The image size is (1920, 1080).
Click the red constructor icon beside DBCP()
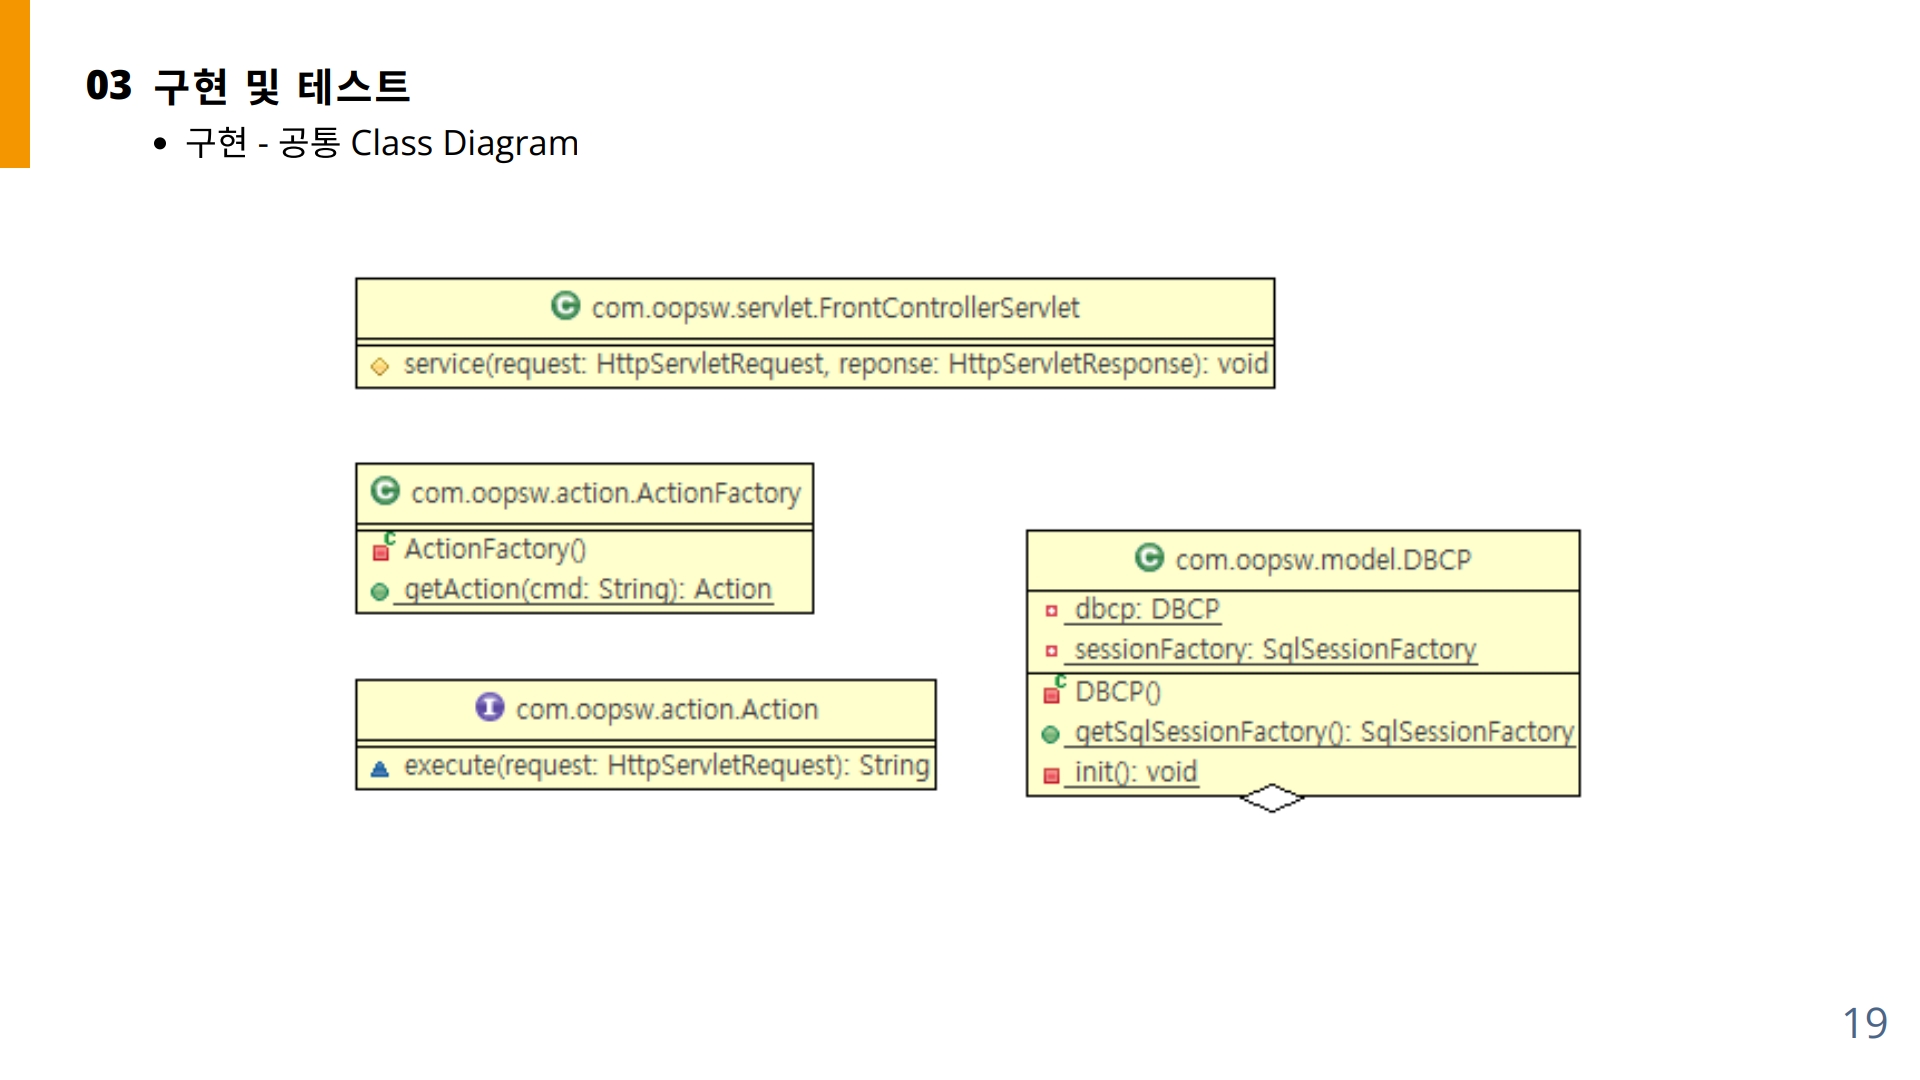[x=1052, y=693]
